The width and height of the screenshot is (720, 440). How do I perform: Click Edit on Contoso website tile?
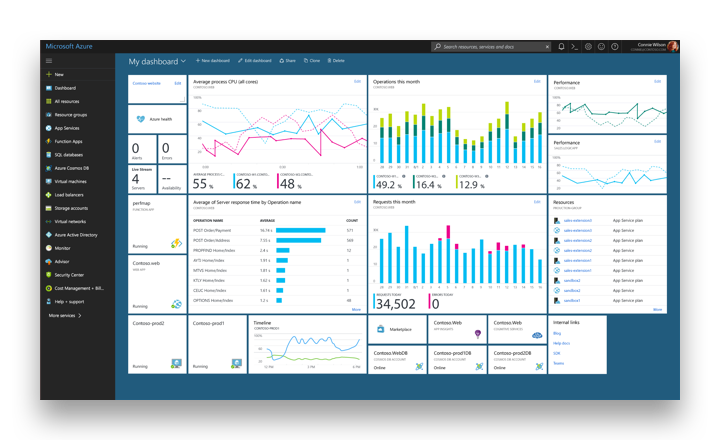click(x=178, y=83)
